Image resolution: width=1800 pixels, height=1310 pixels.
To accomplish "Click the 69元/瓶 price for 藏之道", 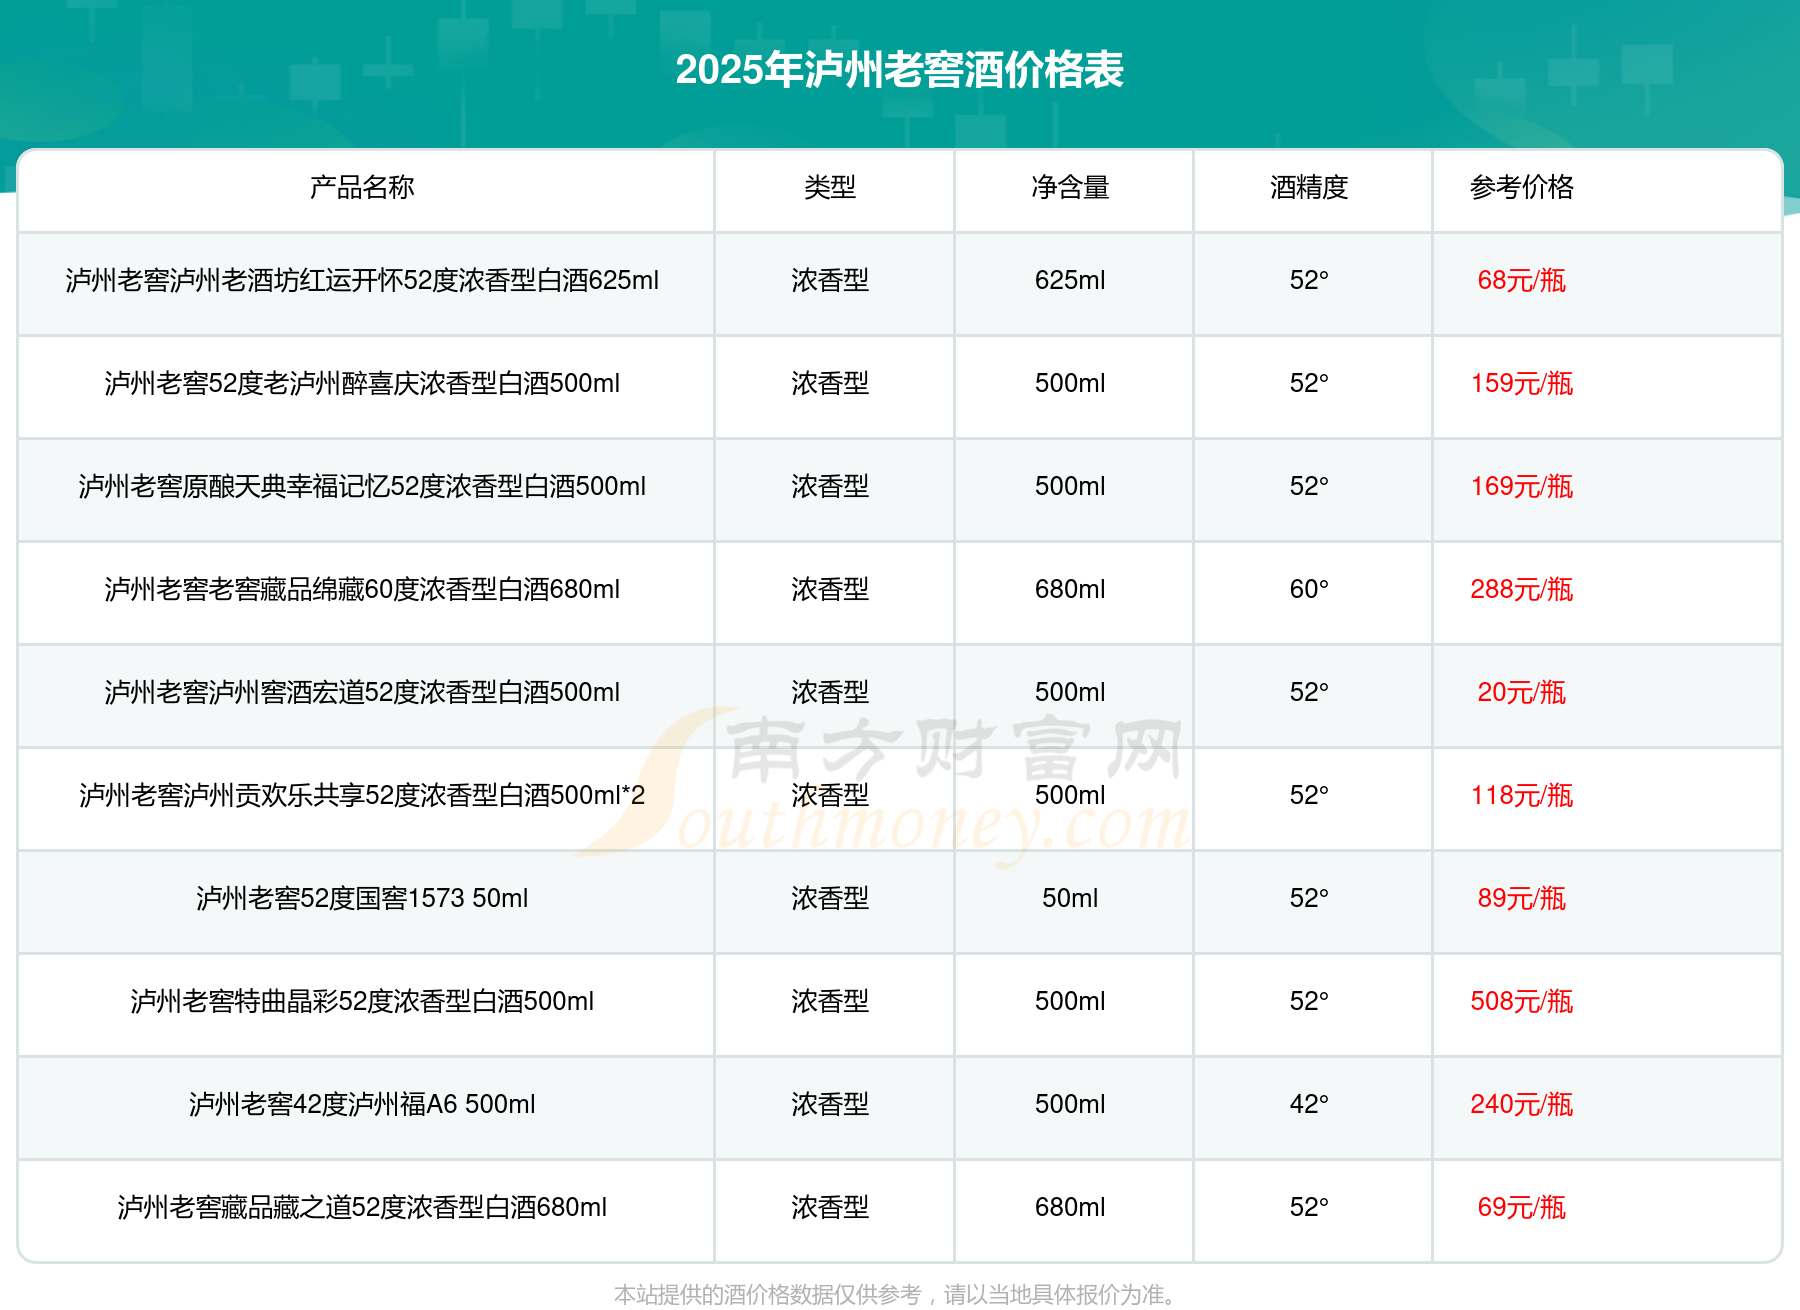I will 1521,1208.
